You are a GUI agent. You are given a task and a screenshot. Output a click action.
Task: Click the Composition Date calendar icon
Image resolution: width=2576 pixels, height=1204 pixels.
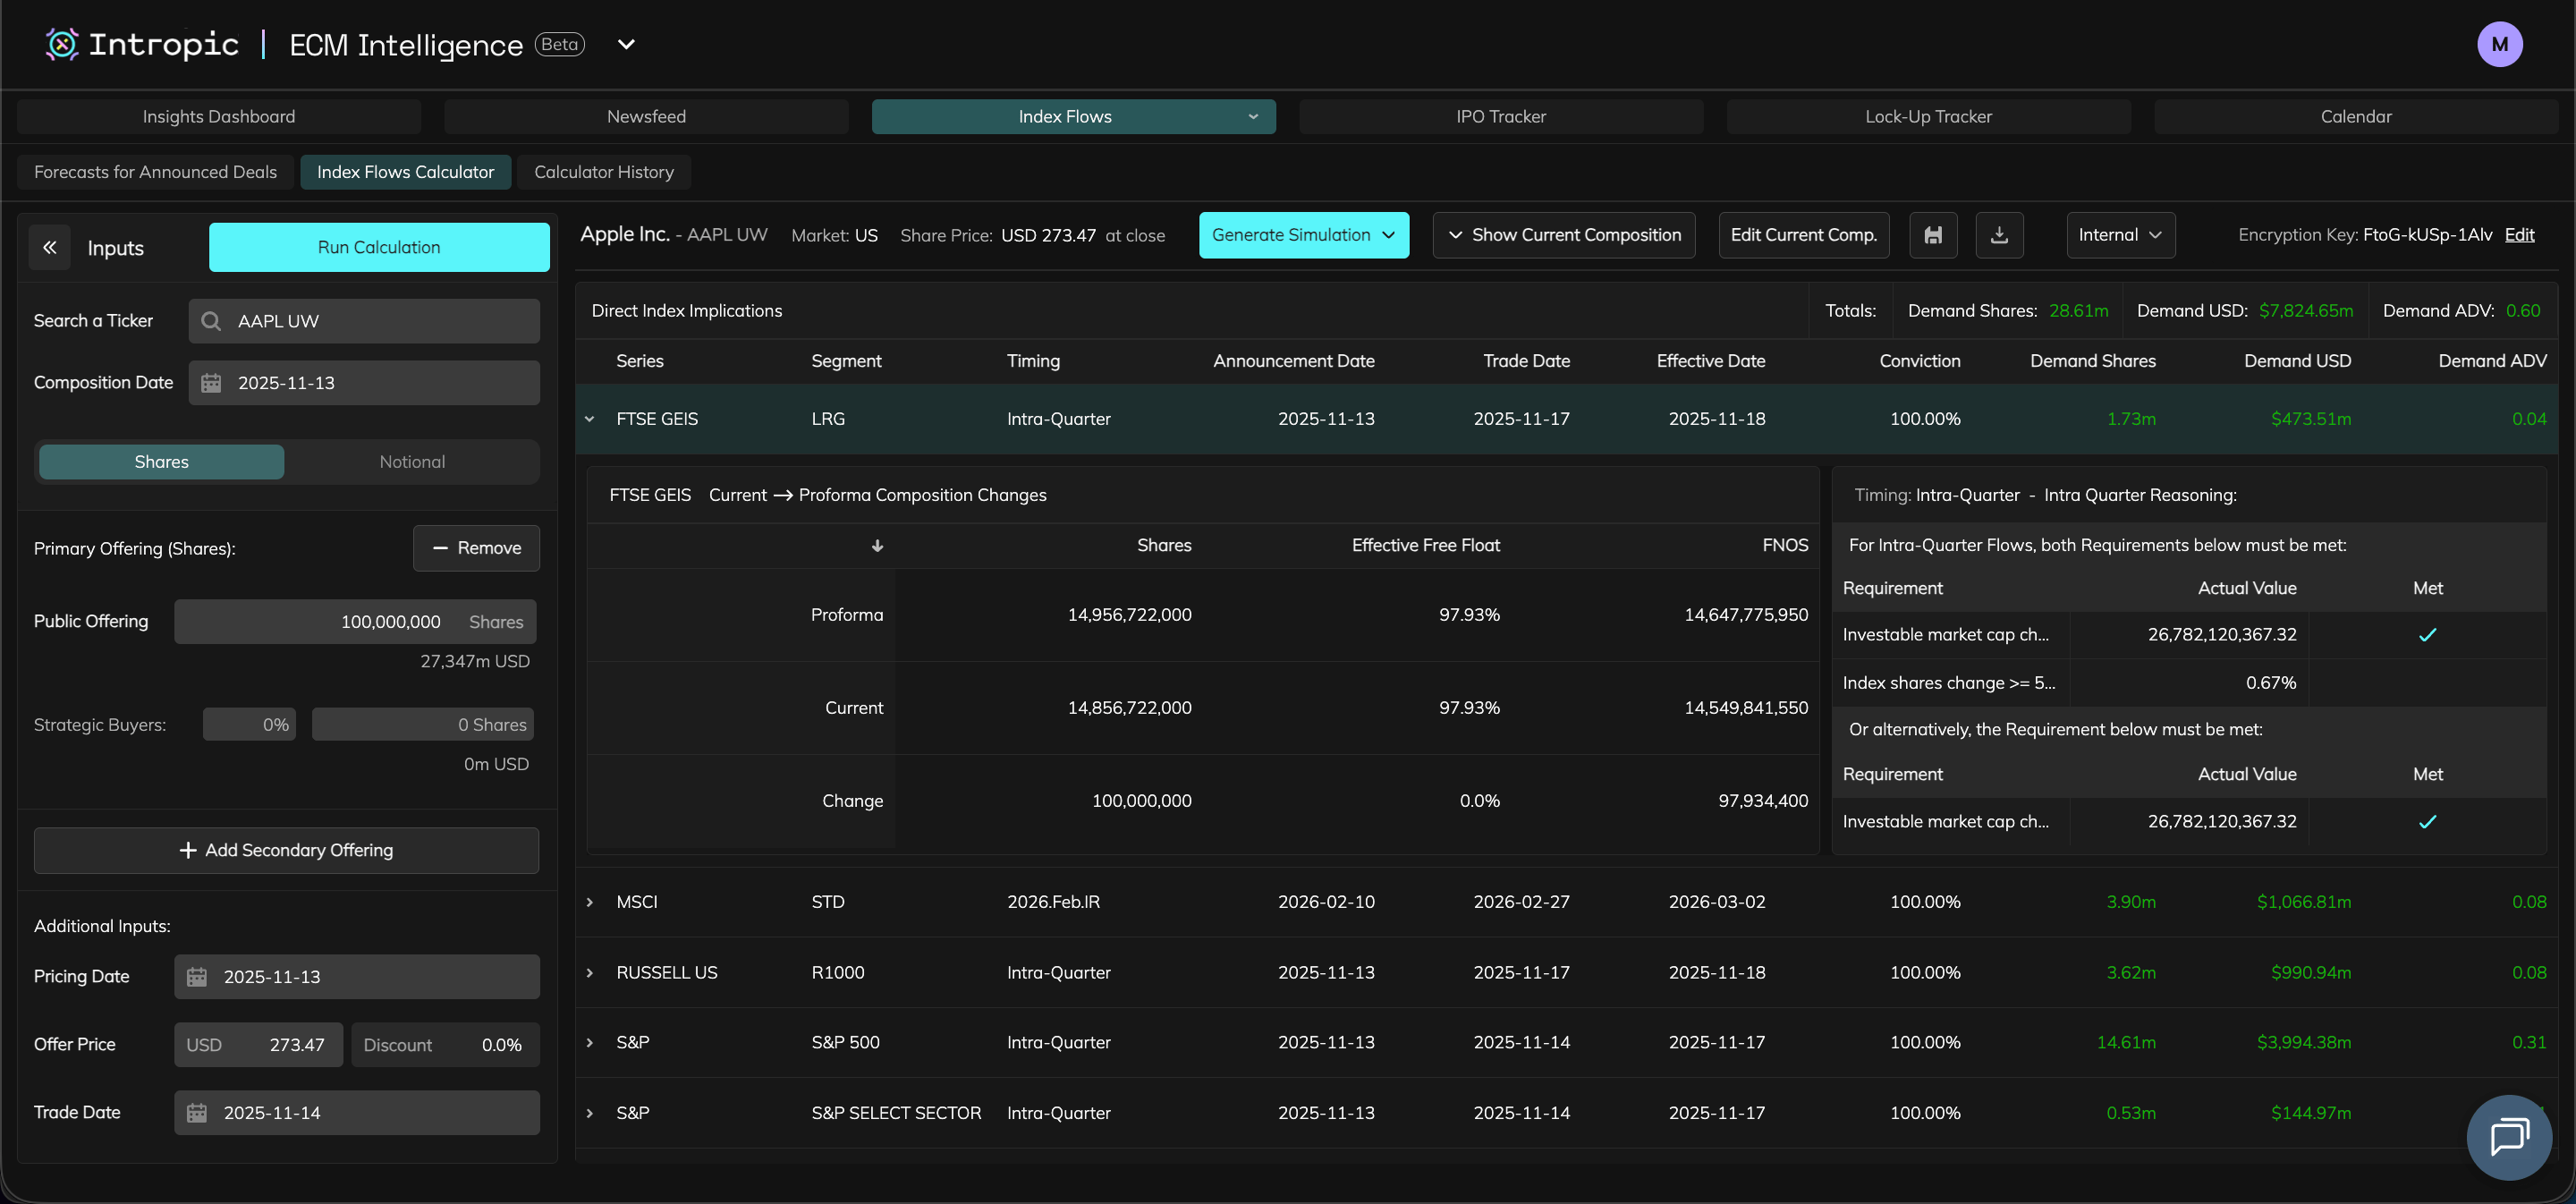pos(211,383)
